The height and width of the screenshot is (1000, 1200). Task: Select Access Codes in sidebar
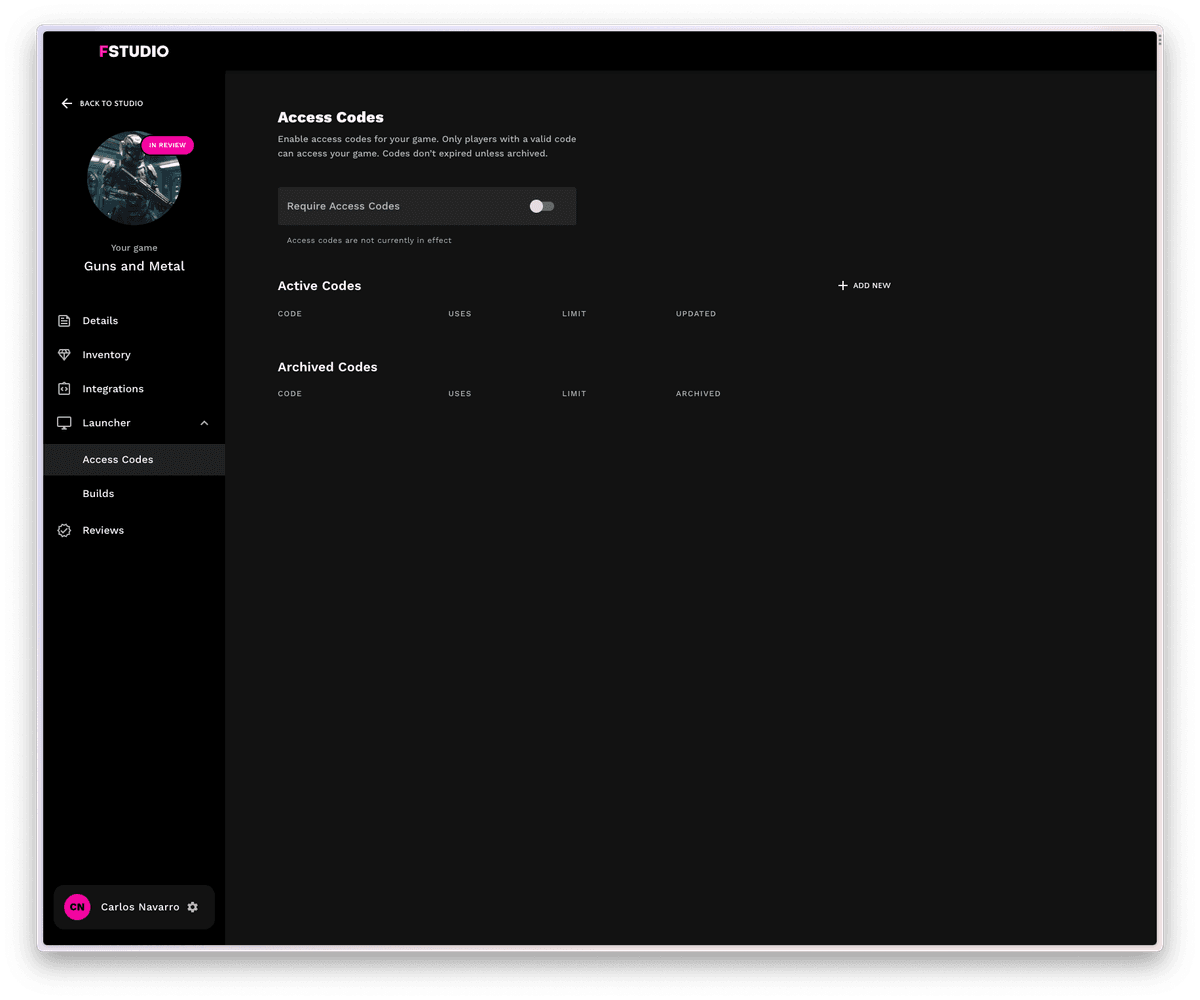(x=134, y=460)
